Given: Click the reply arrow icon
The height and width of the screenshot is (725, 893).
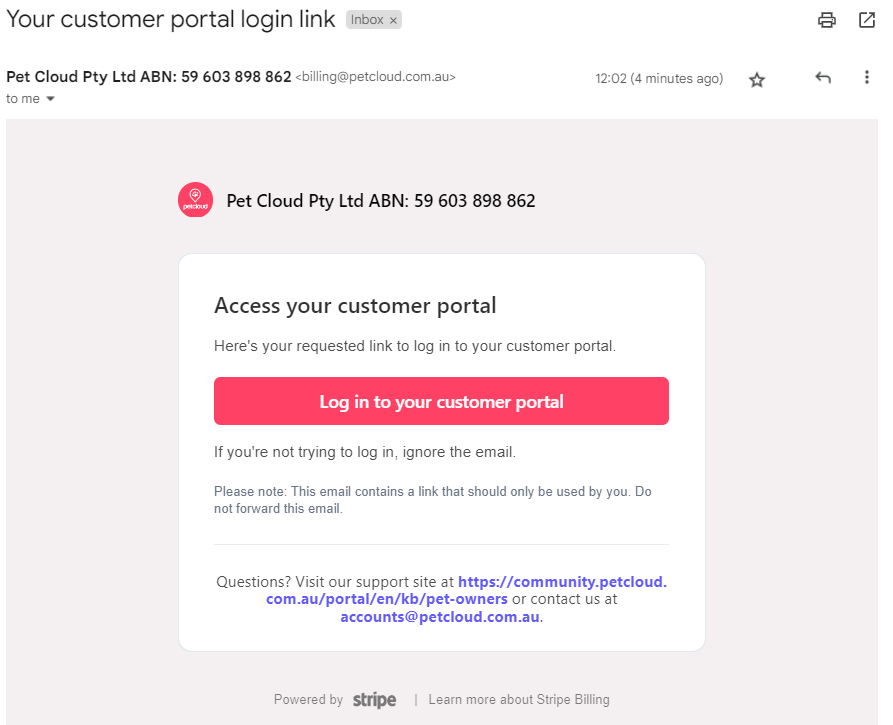Looking at the screenshot, I should point(822,77).
